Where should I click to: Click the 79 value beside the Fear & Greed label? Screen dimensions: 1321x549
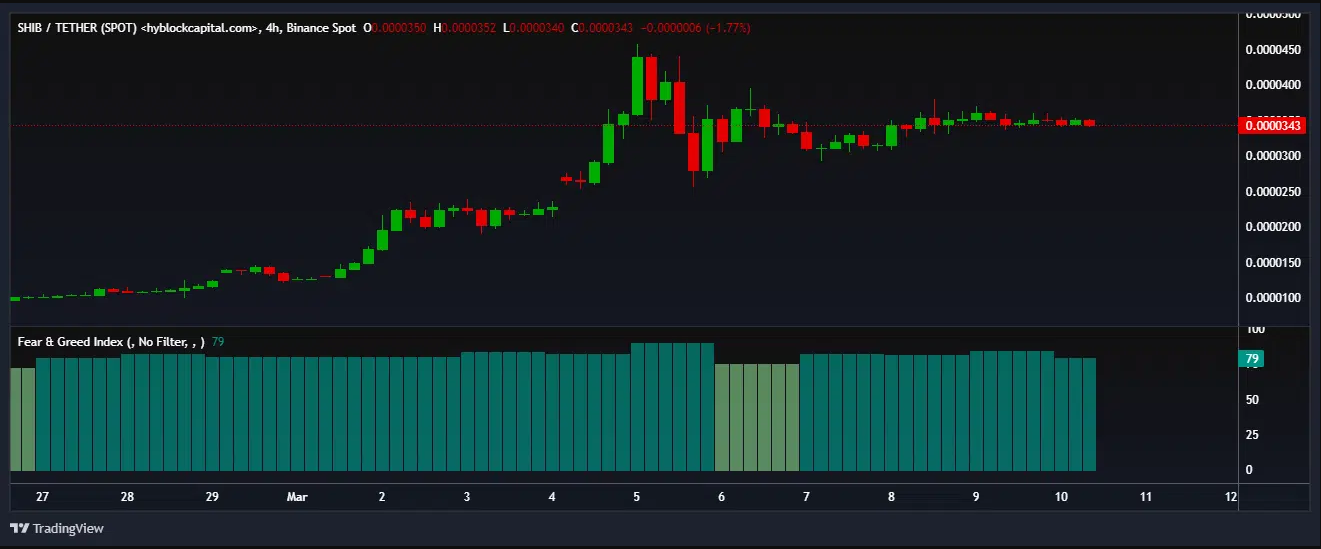pyautogui.click(x=218, y=342)
